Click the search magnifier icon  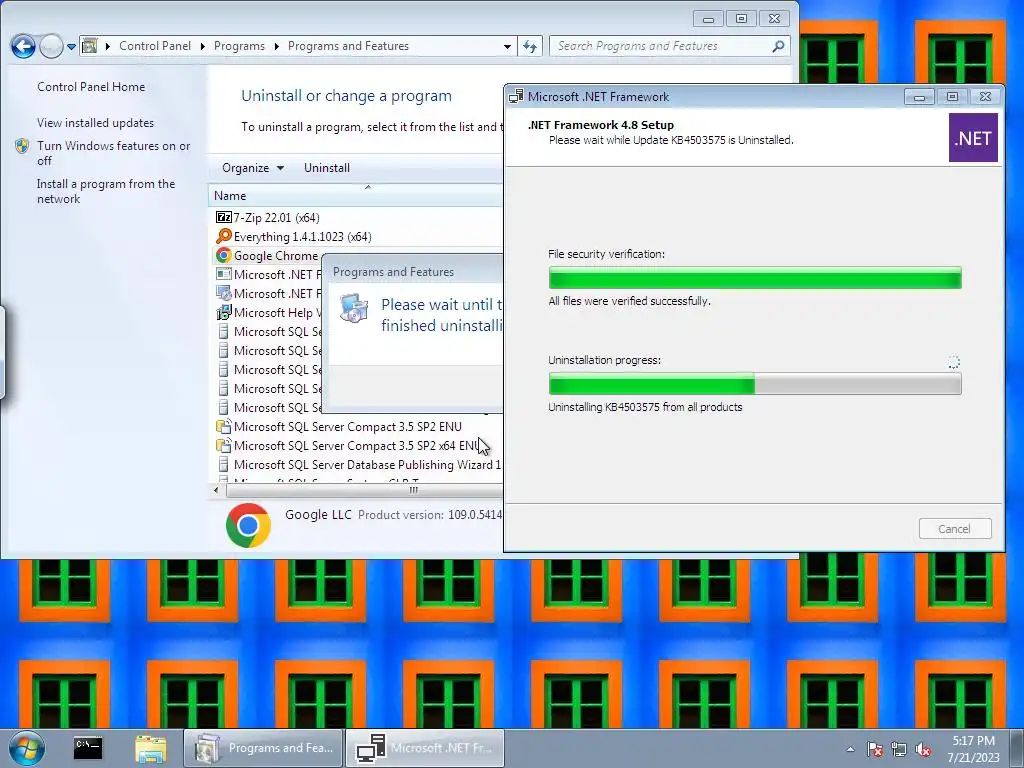pos(778,46)
